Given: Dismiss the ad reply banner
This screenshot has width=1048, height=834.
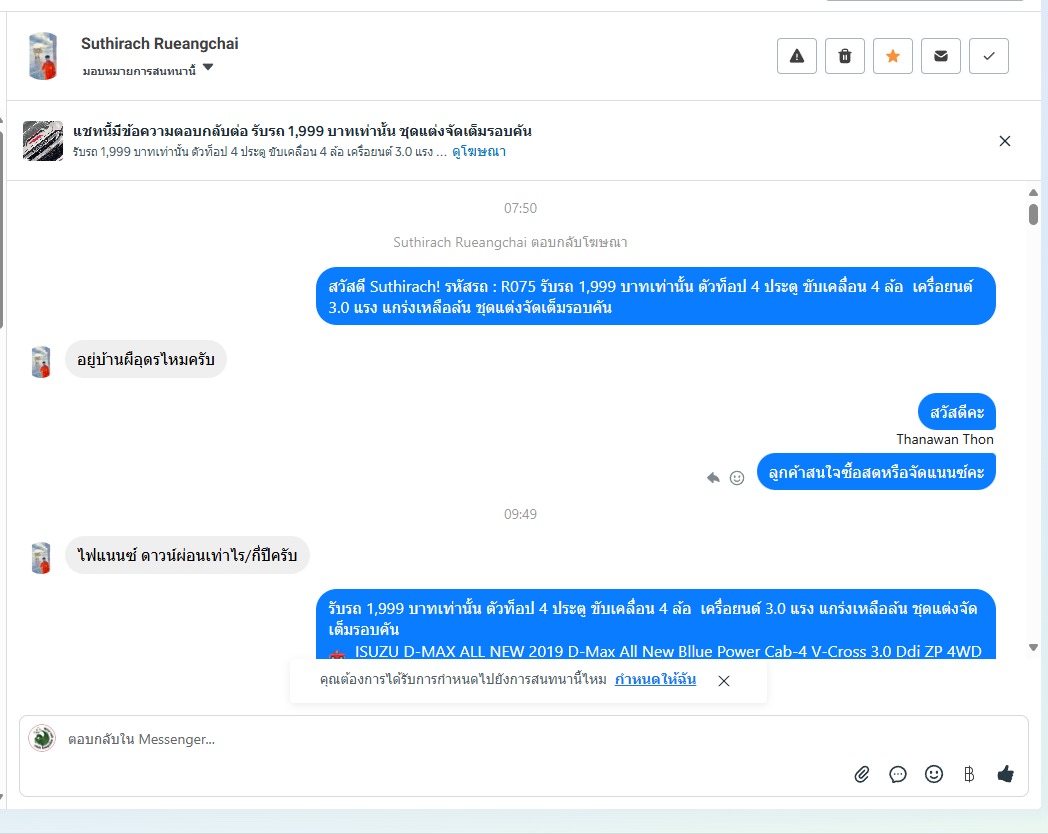Looking at the screenshot, I should pos(1005,141).
